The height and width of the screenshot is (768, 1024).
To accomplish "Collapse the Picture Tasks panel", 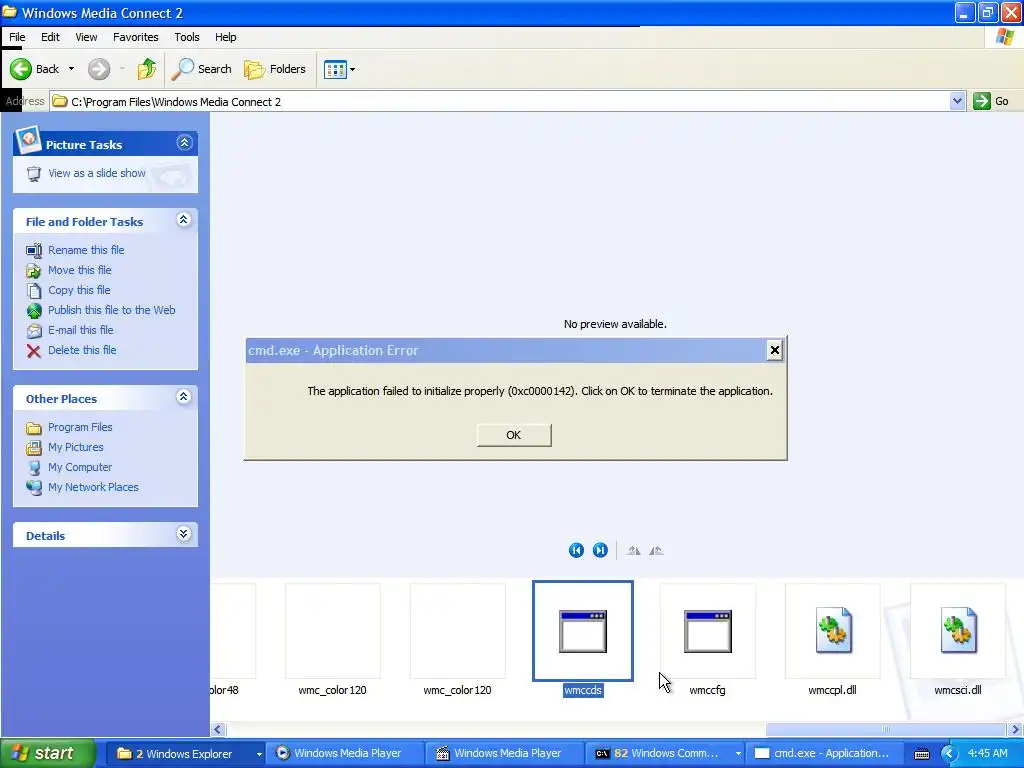I will point(185,142).
